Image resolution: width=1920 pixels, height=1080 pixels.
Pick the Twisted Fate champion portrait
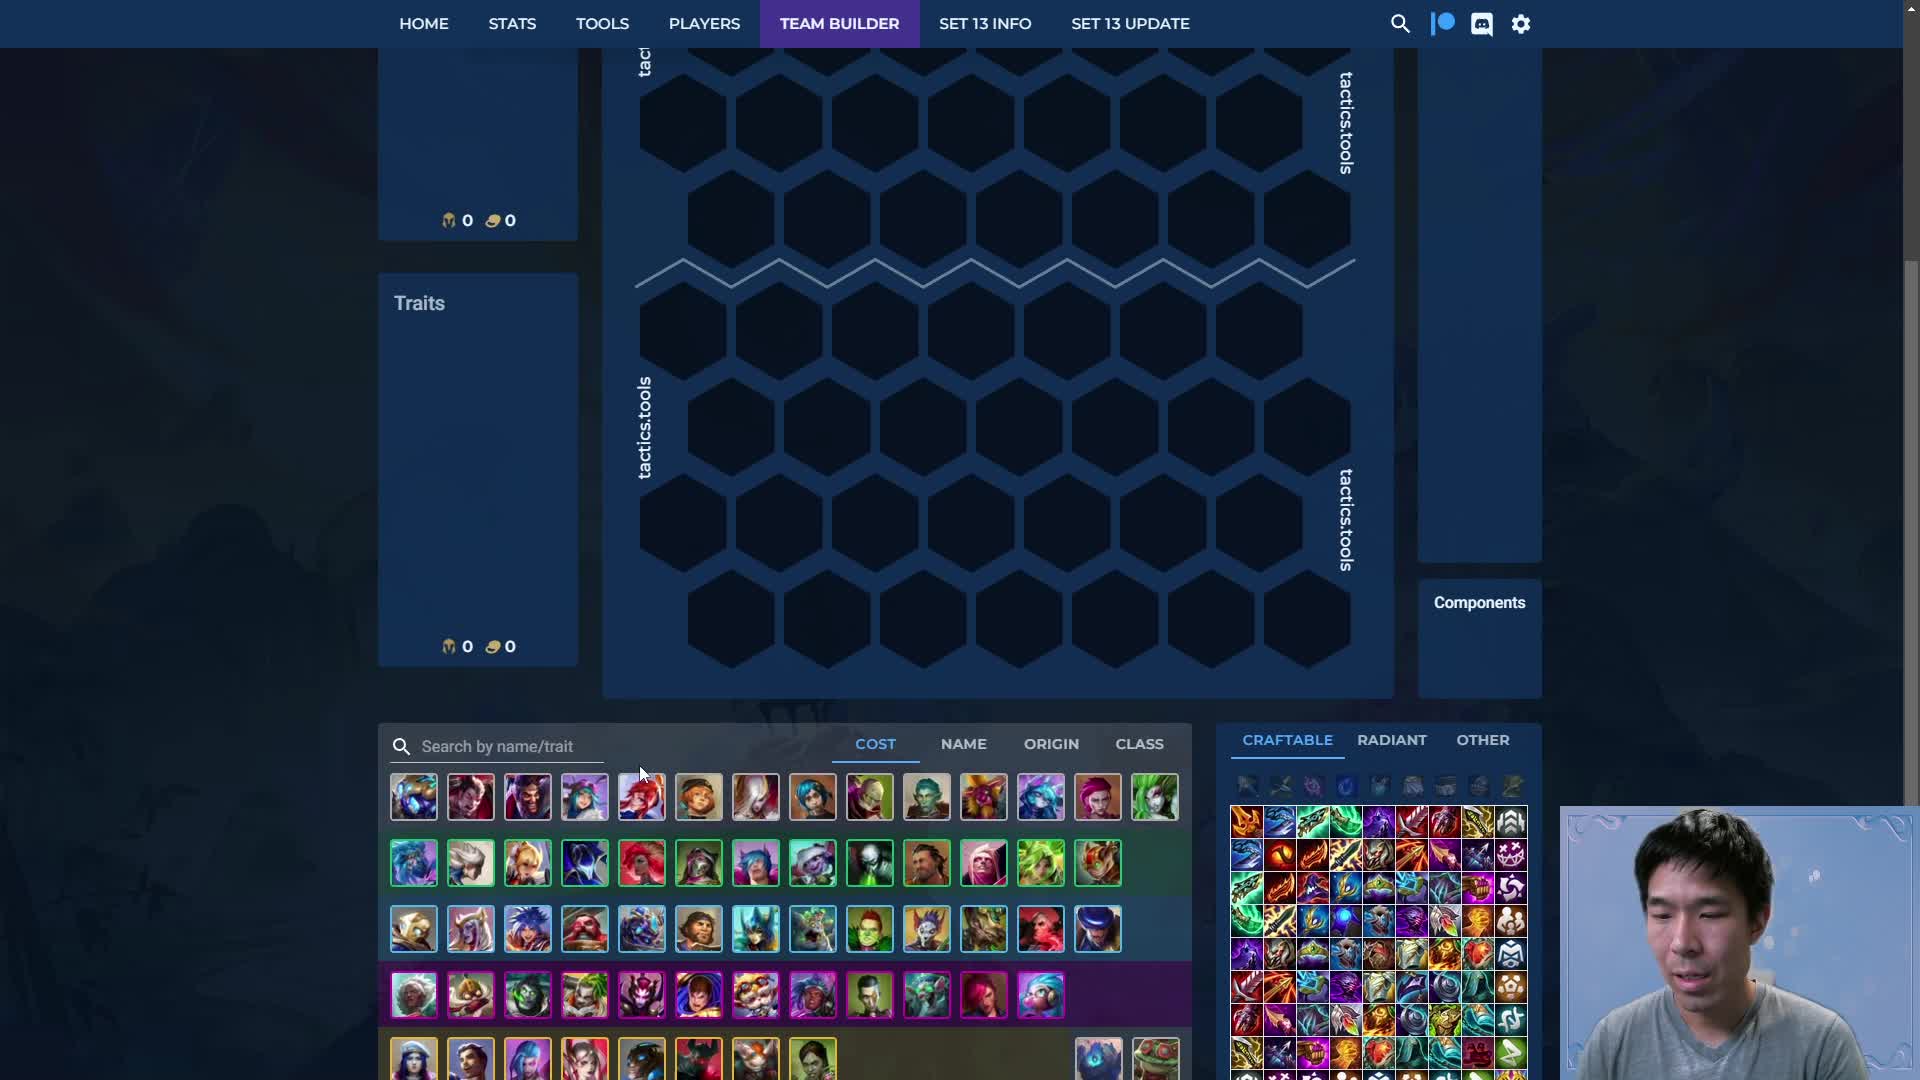point(1098,929)
